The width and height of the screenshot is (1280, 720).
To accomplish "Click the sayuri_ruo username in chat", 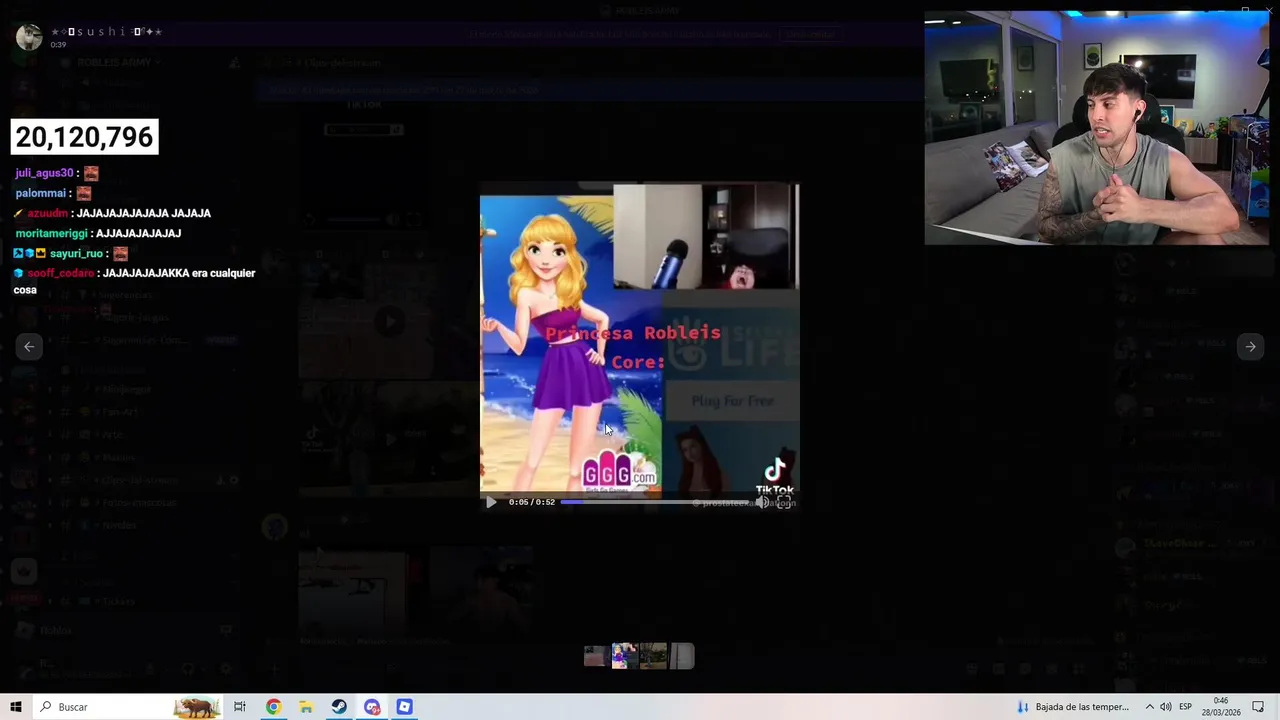I will [77, 253].
